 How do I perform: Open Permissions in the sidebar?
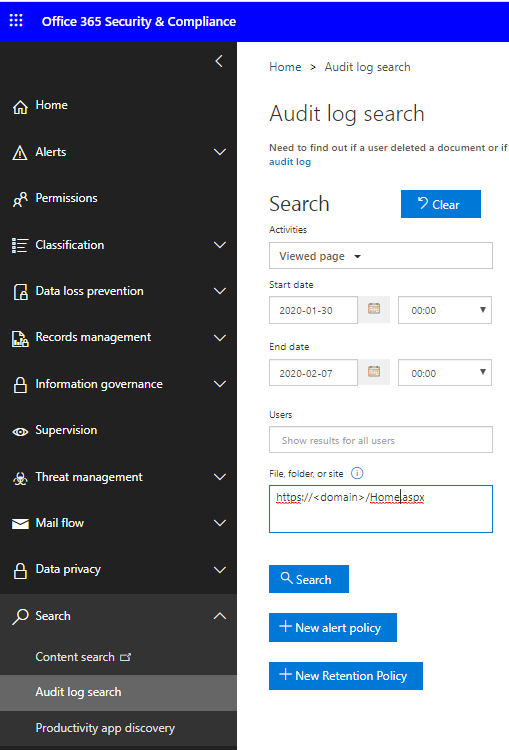point(66,198)
